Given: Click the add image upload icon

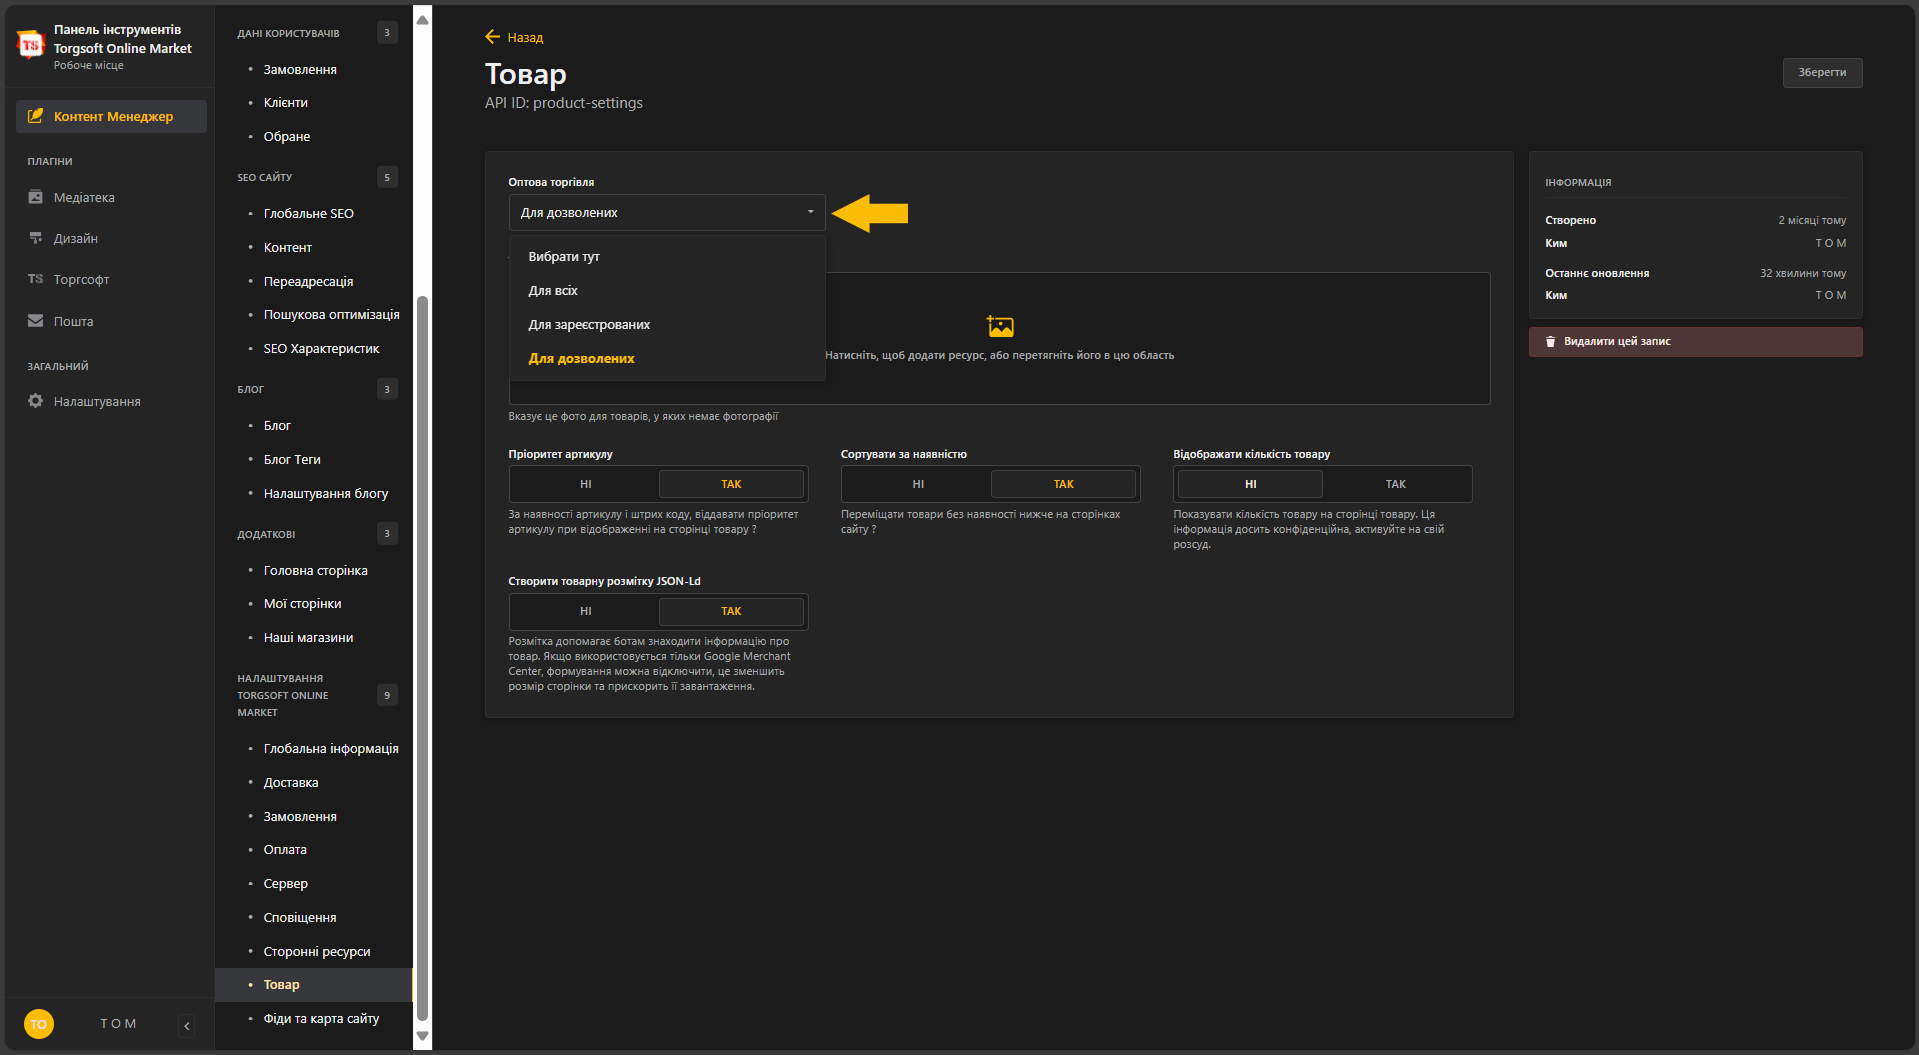Looking at the screenshot, I should coord(1000,326).
